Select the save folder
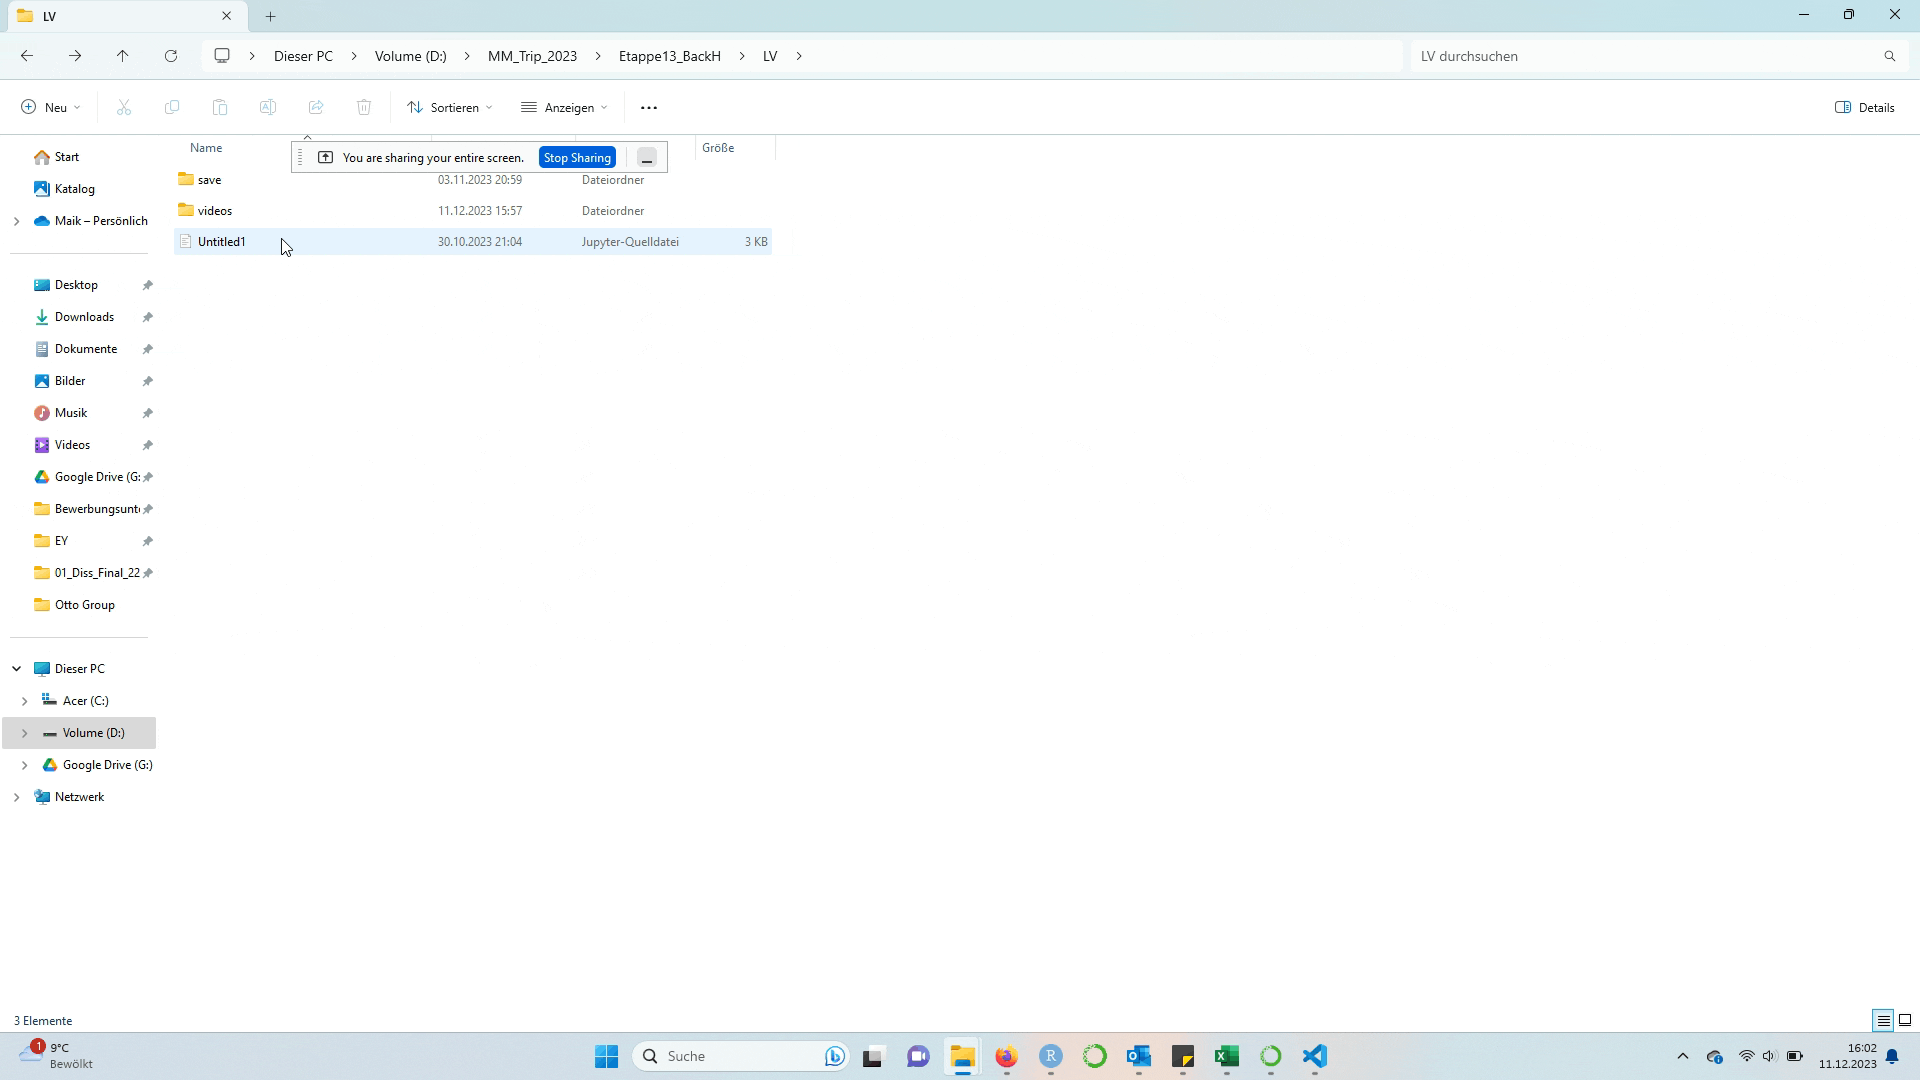The height and width of the screenshot is (1080, 1920). [210, 179]
